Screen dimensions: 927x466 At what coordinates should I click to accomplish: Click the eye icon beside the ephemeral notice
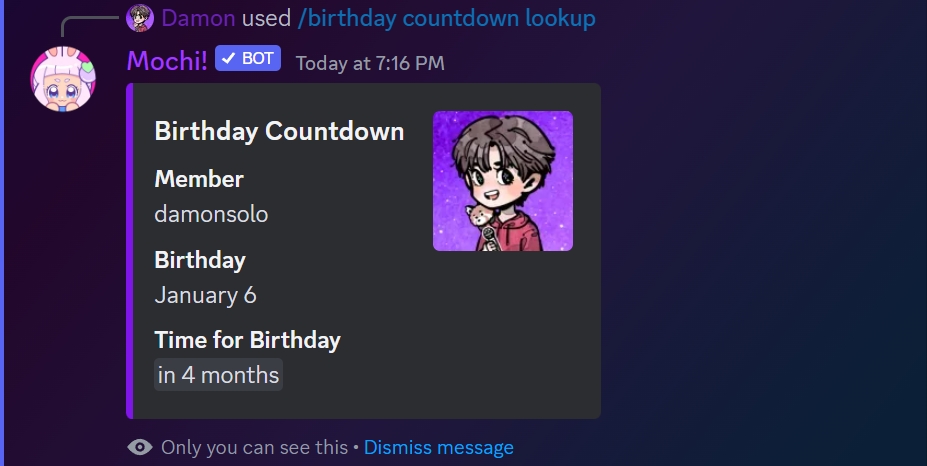[x=140, y=447]
